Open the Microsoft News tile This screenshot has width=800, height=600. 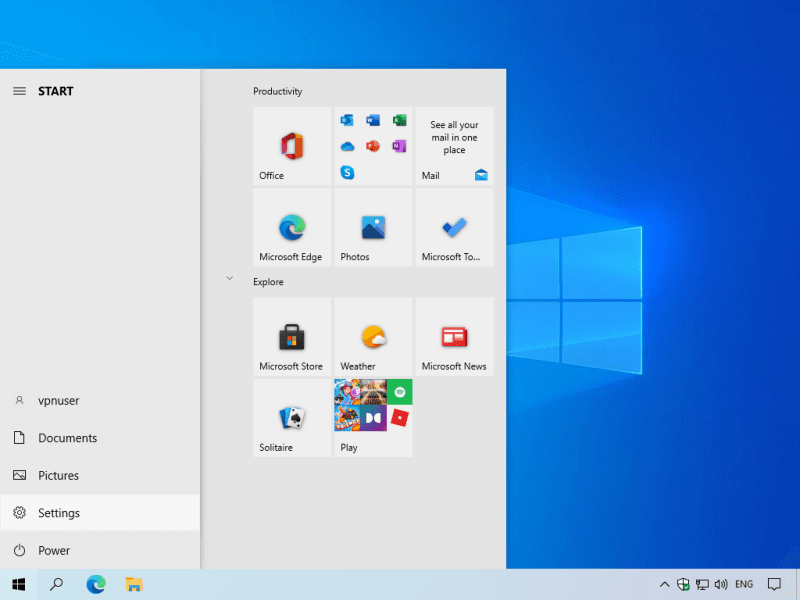click(454, 337)
